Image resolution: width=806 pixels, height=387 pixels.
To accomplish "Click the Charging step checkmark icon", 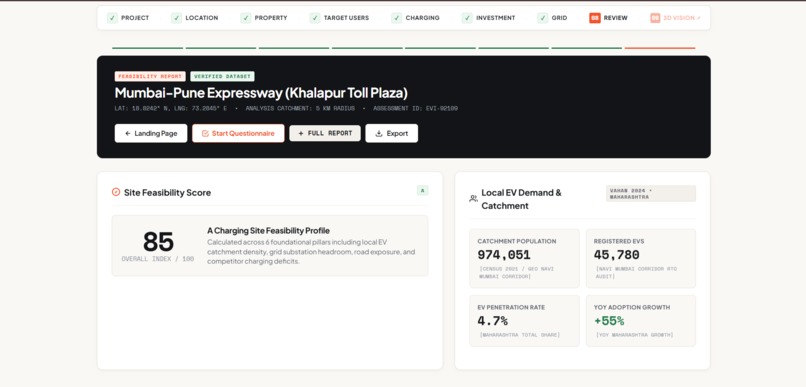I will coord(396,18).
